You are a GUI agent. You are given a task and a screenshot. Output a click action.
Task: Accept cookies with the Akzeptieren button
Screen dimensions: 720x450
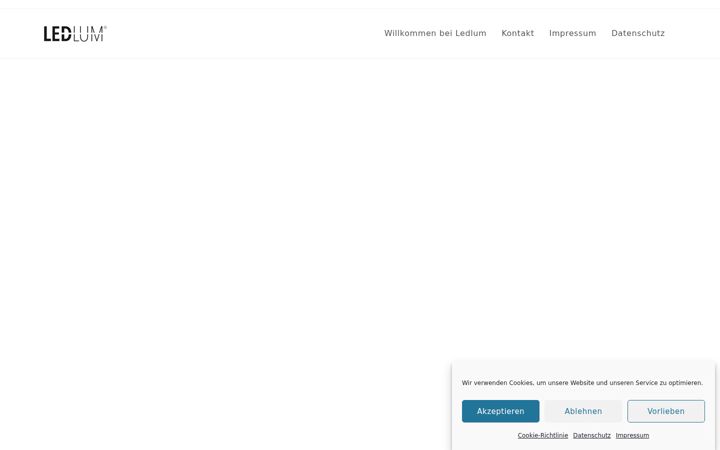(x=501, y=411)
